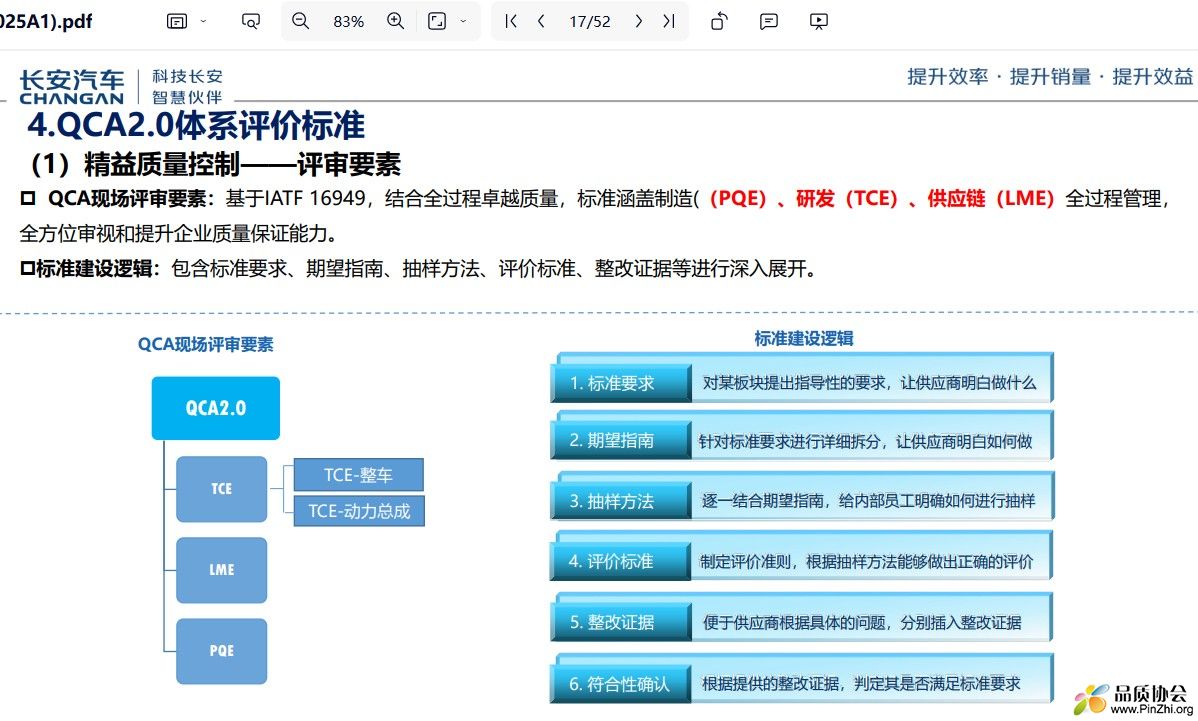Click the 4.QCA2.0体系评价标准 heading
This screenshot has width=1198, height=721.
click(196, 125)
